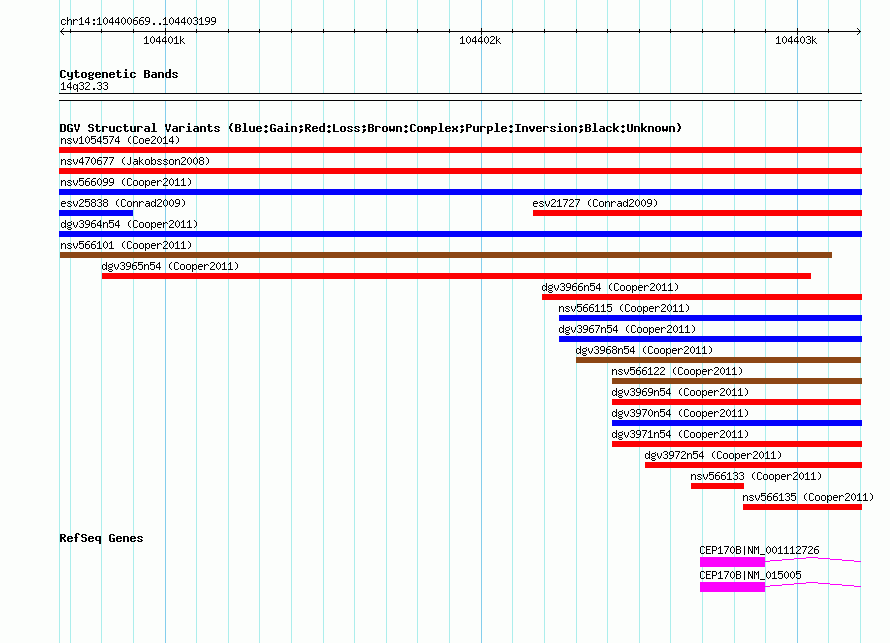Viewport: 890px width, 643px height.
Task: Click the Cytogenetic Bands track title
Action: pyautogui.click(x=119, y=74)
